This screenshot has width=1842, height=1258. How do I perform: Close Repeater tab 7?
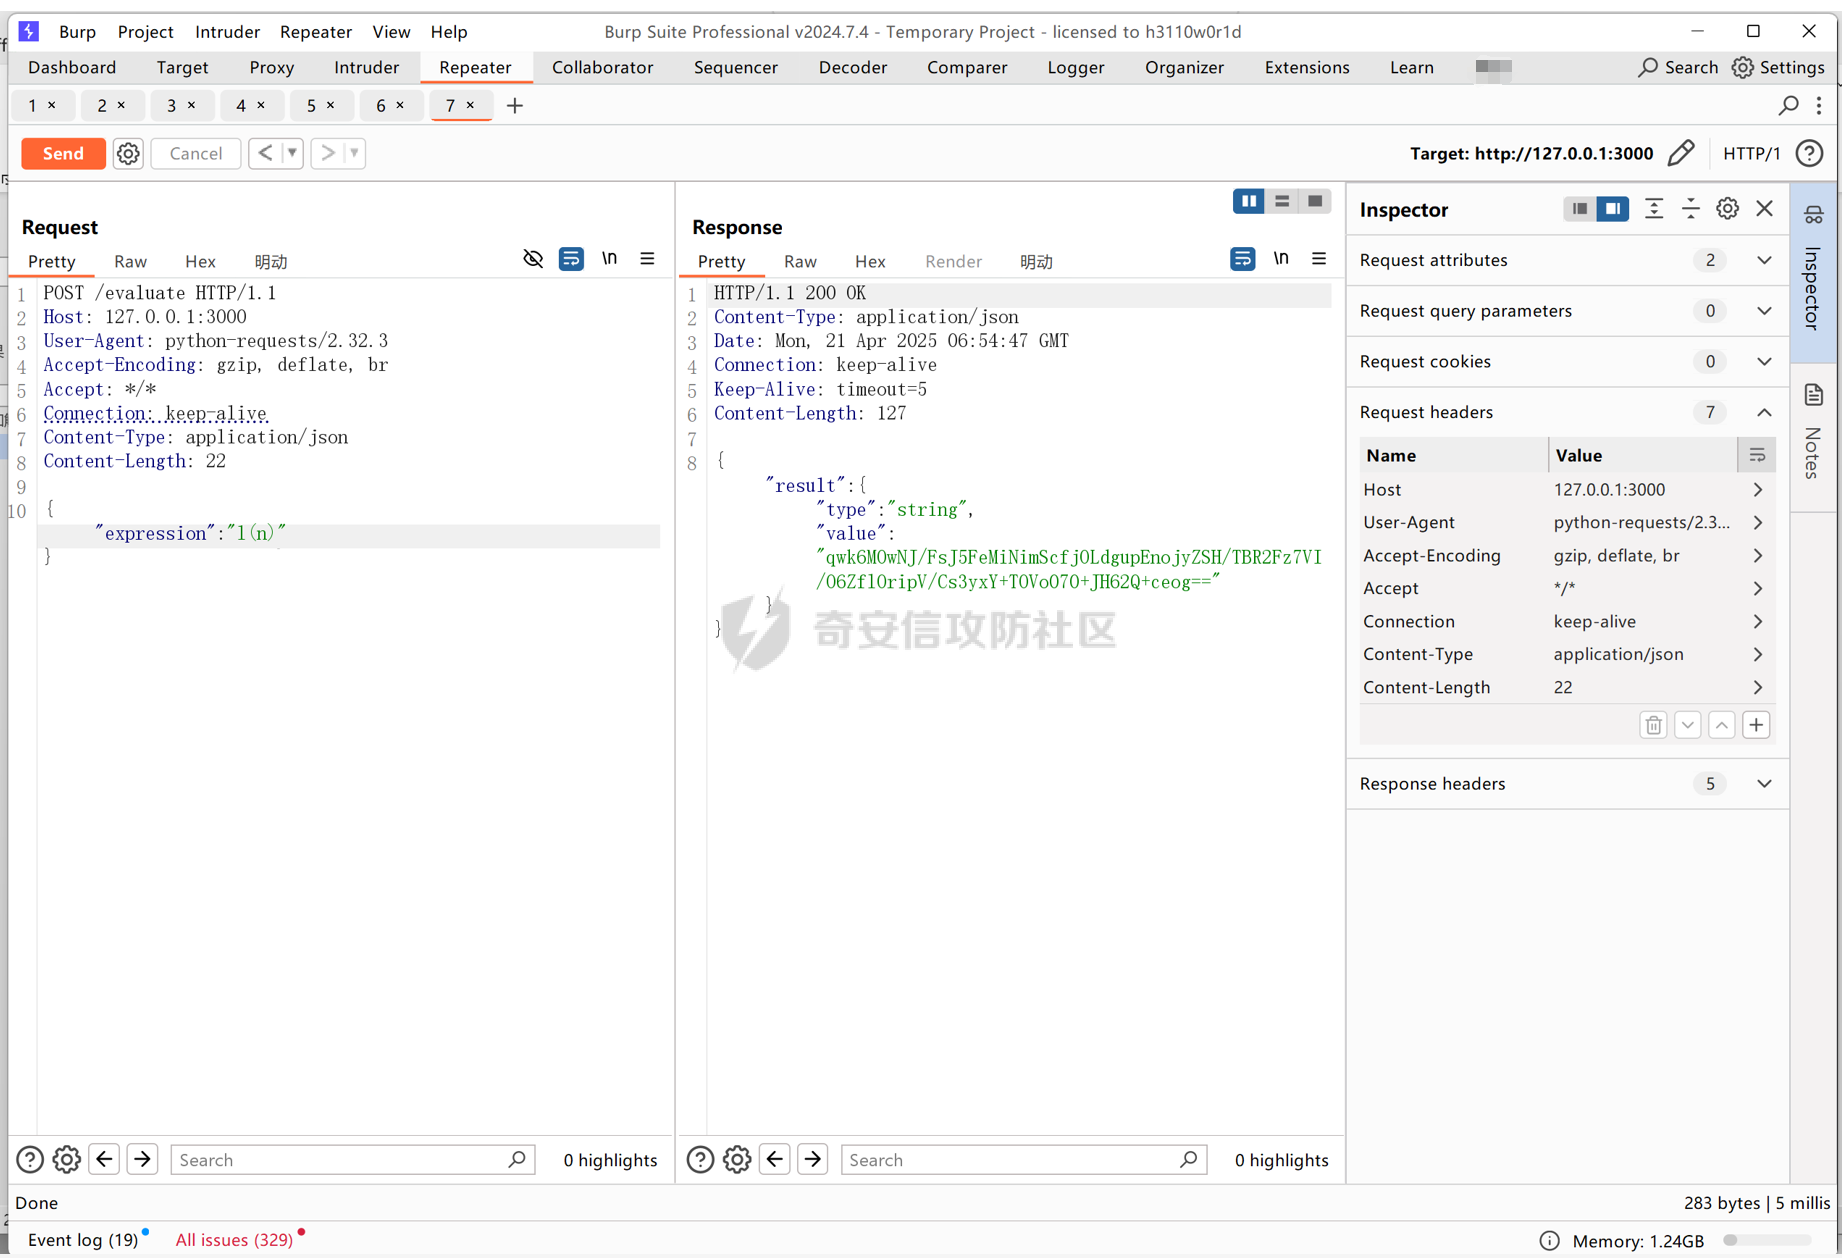pos(470,105)
